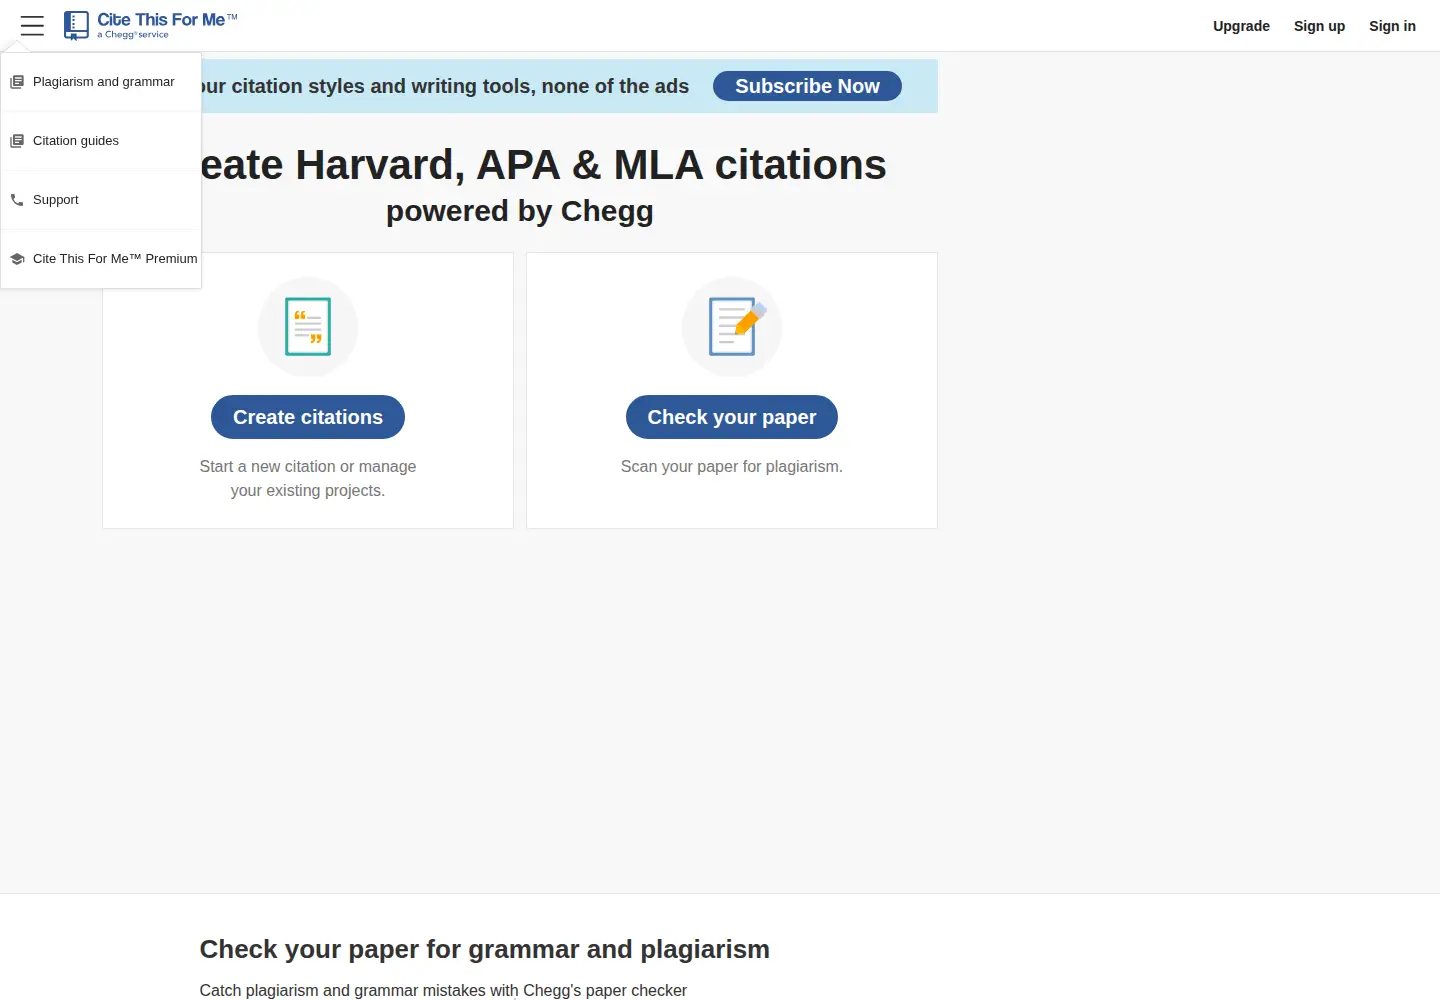This screenshot has width=1440, height=1000.
Task: Click 'Check your paper for grammar and plagiarism' heading
Action: tap(485, 949)
